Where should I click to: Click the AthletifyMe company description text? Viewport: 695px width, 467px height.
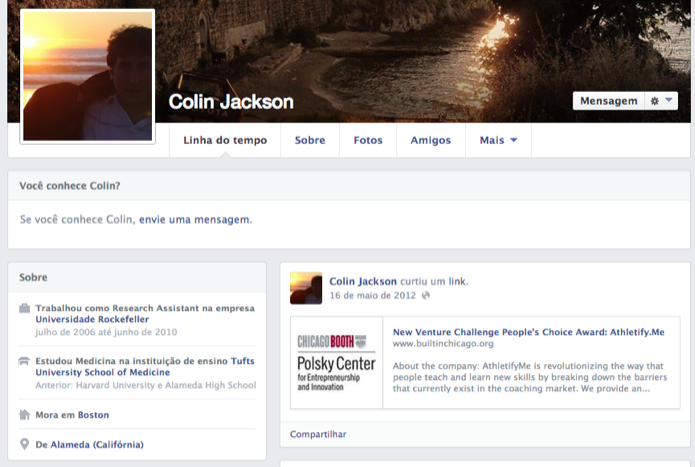point(530,377)
